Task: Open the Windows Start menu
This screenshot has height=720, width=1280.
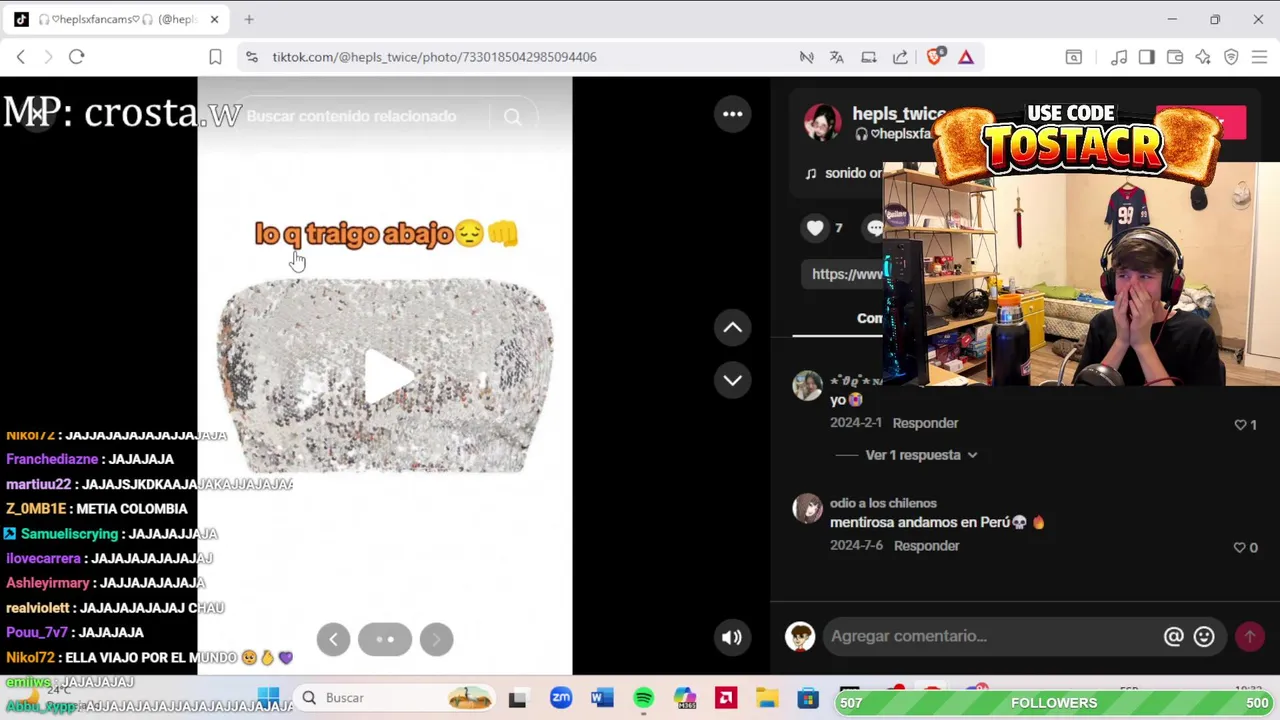Action: point(268,698)
